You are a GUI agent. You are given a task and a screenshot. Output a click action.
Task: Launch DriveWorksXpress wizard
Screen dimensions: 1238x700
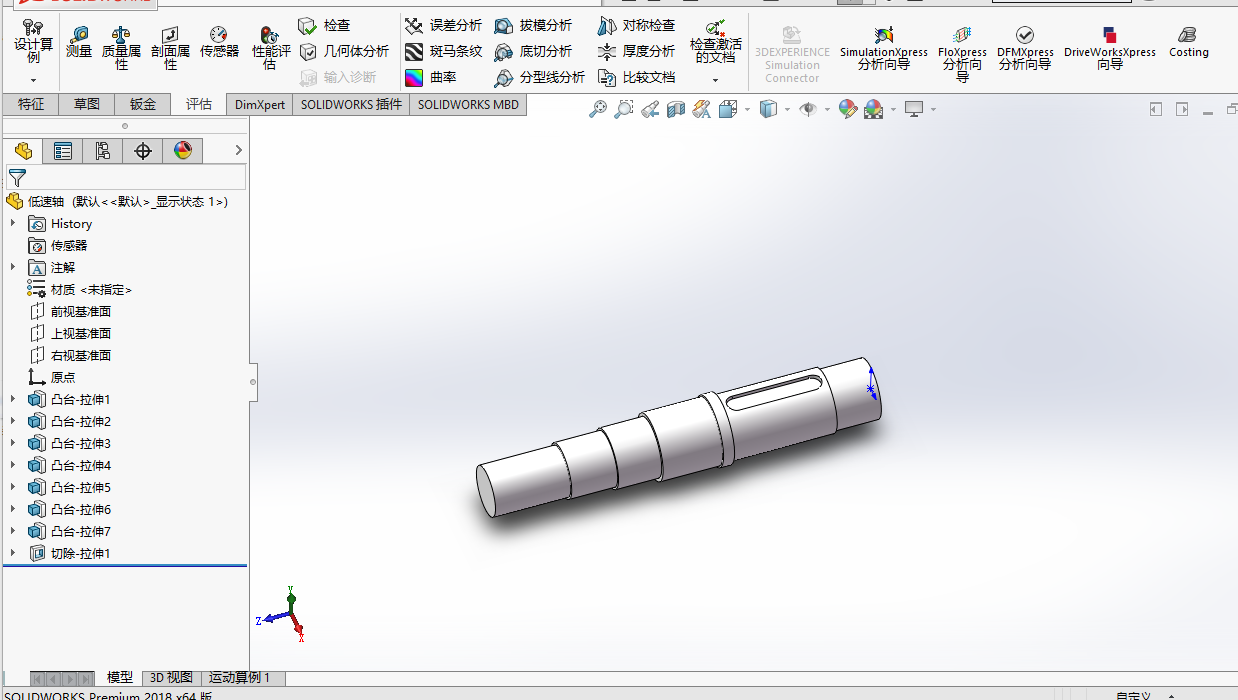(1110, 48)
